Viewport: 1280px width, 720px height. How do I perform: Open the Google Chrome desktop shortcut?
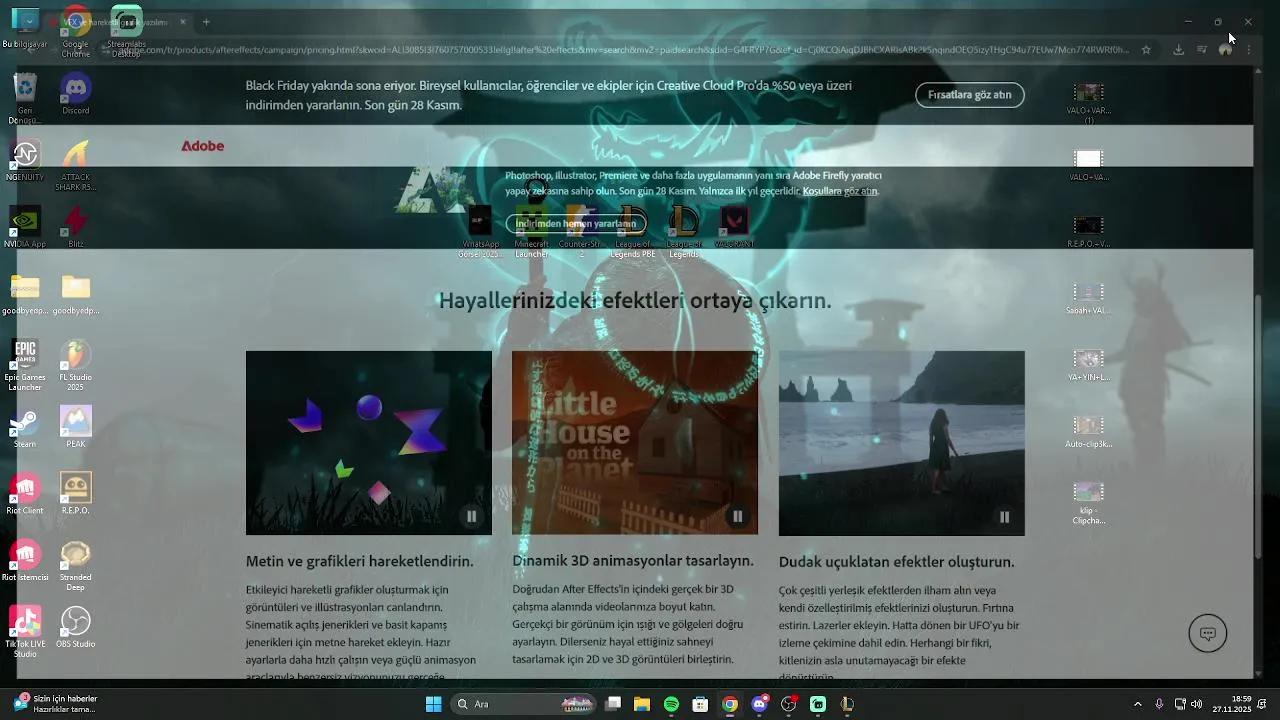click(76, 30)
